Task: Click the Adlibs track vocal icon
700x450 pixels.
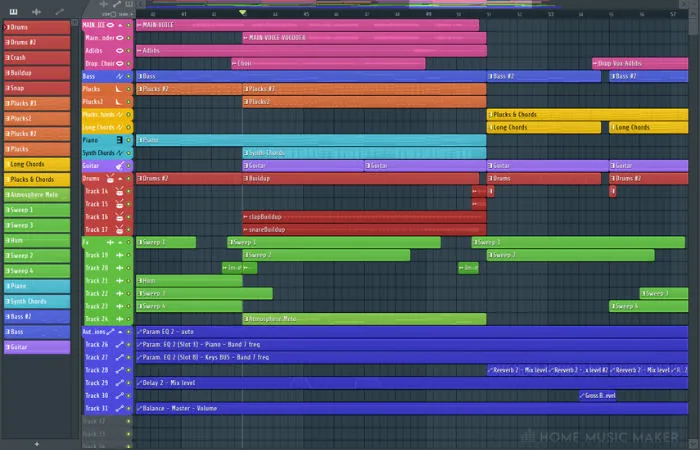Action: point(120,51)
